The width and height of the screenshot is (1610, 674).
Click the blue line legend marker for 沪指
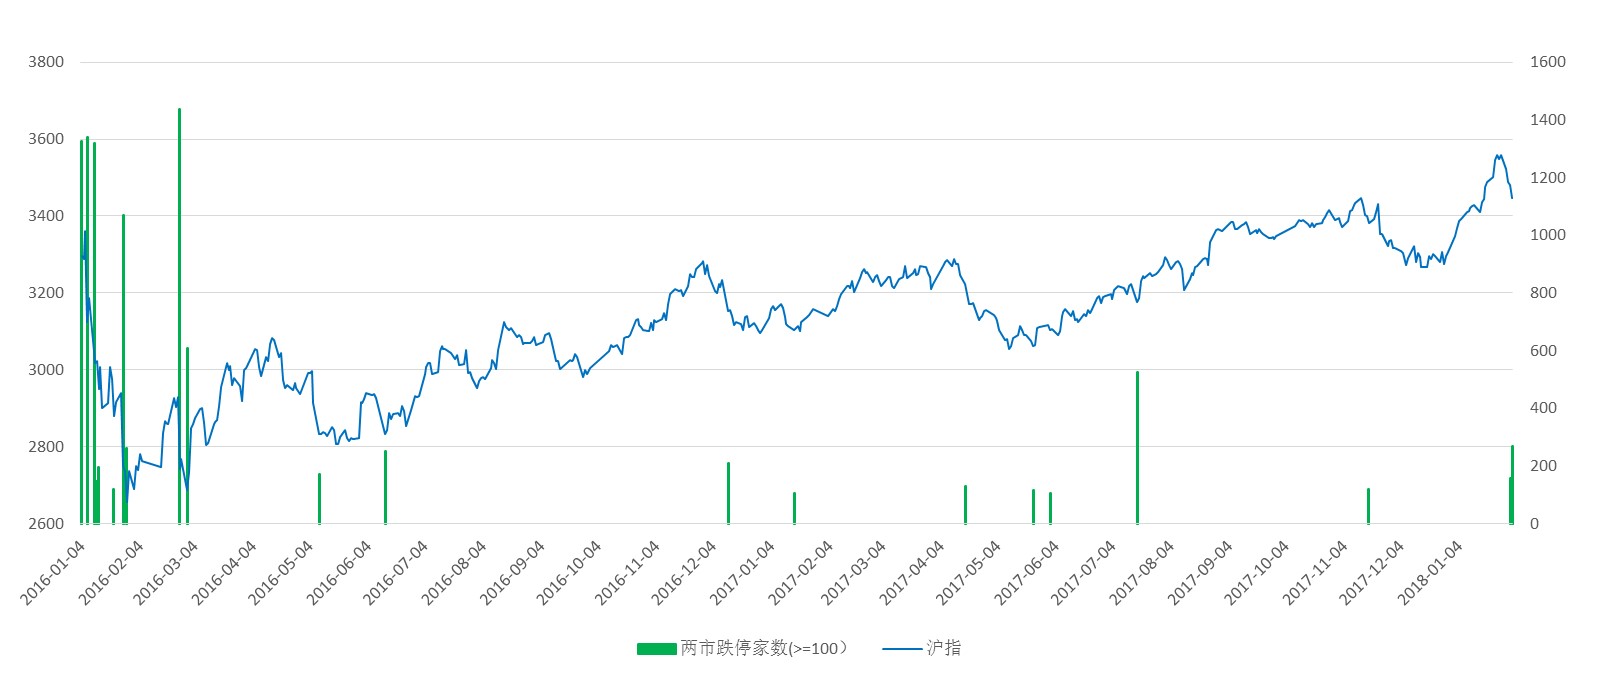coord(901,649)
